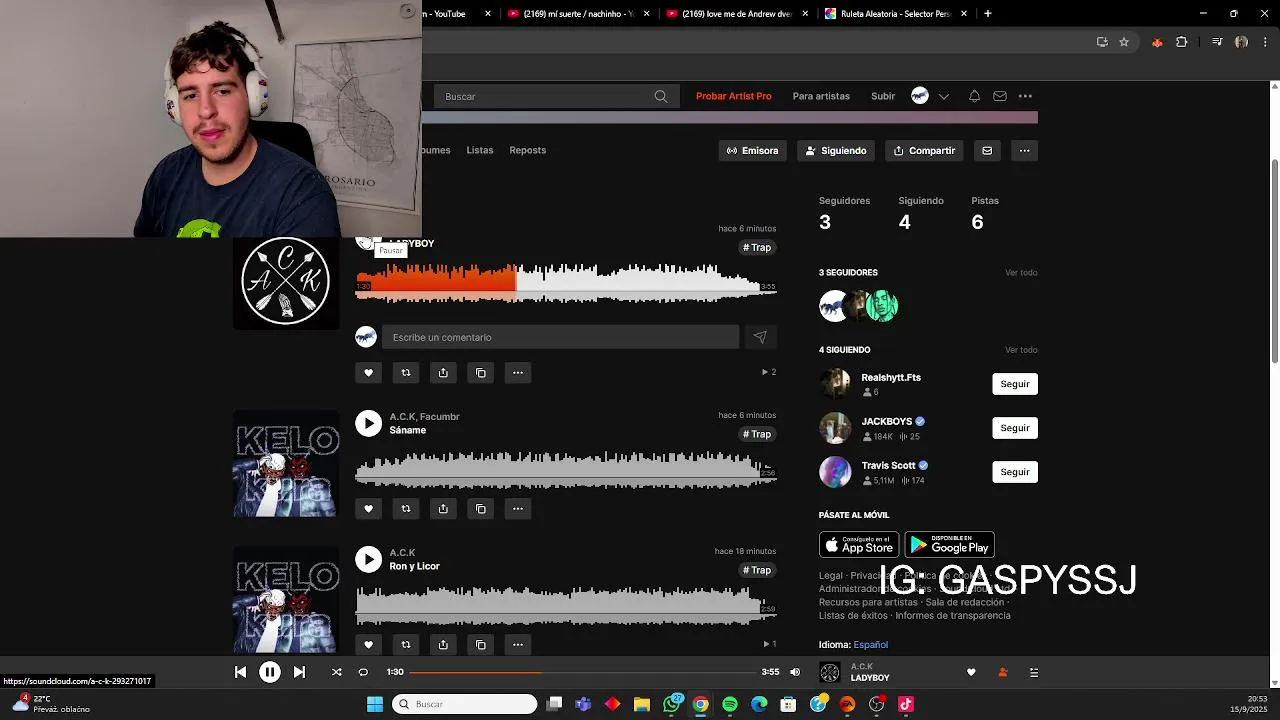1280x720 pixels.
Task: Open the Subir upload page
Action: (883, 96)
